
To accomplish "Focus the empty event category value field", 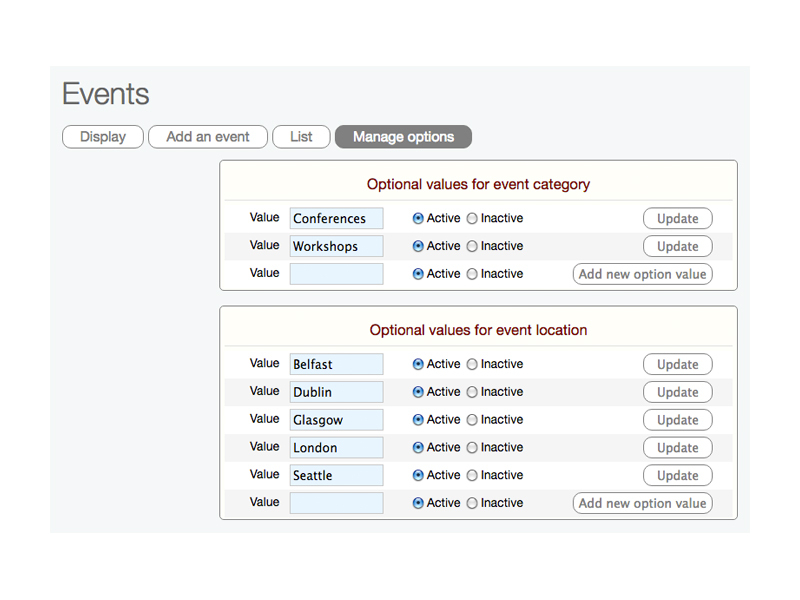I will click(336, 274).
